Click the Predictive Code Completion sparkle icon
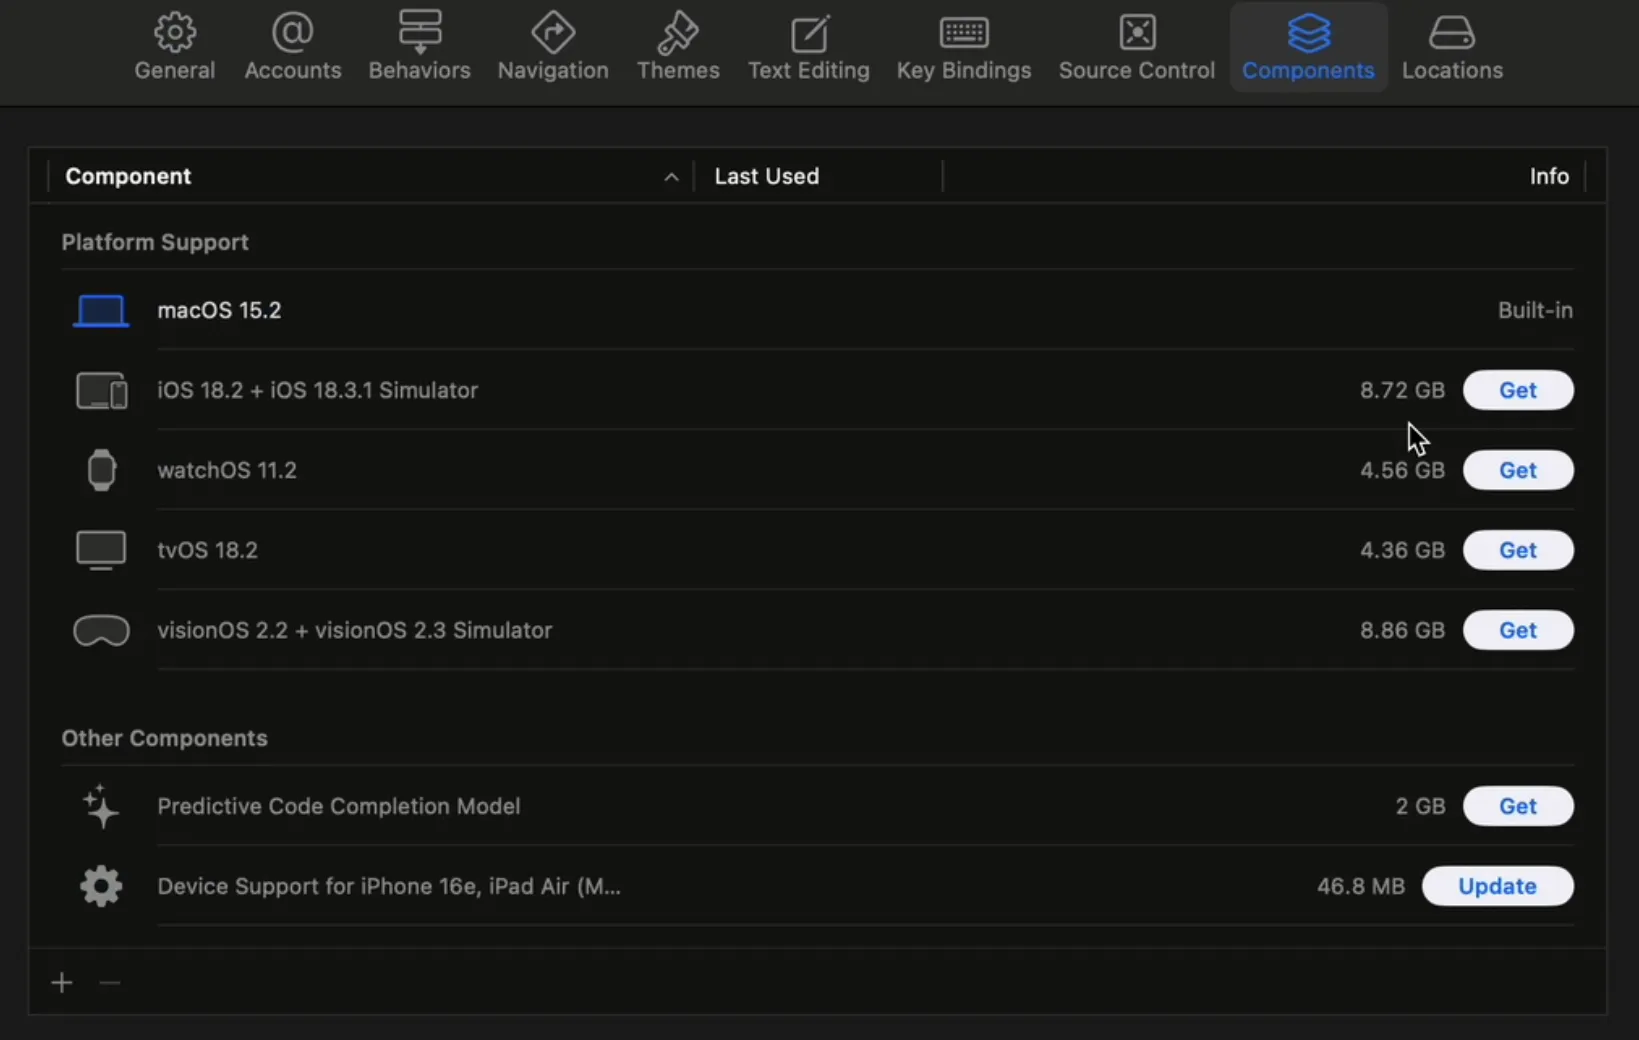The height and width of the screenshot is (1040, 1639). click(101, 806)
